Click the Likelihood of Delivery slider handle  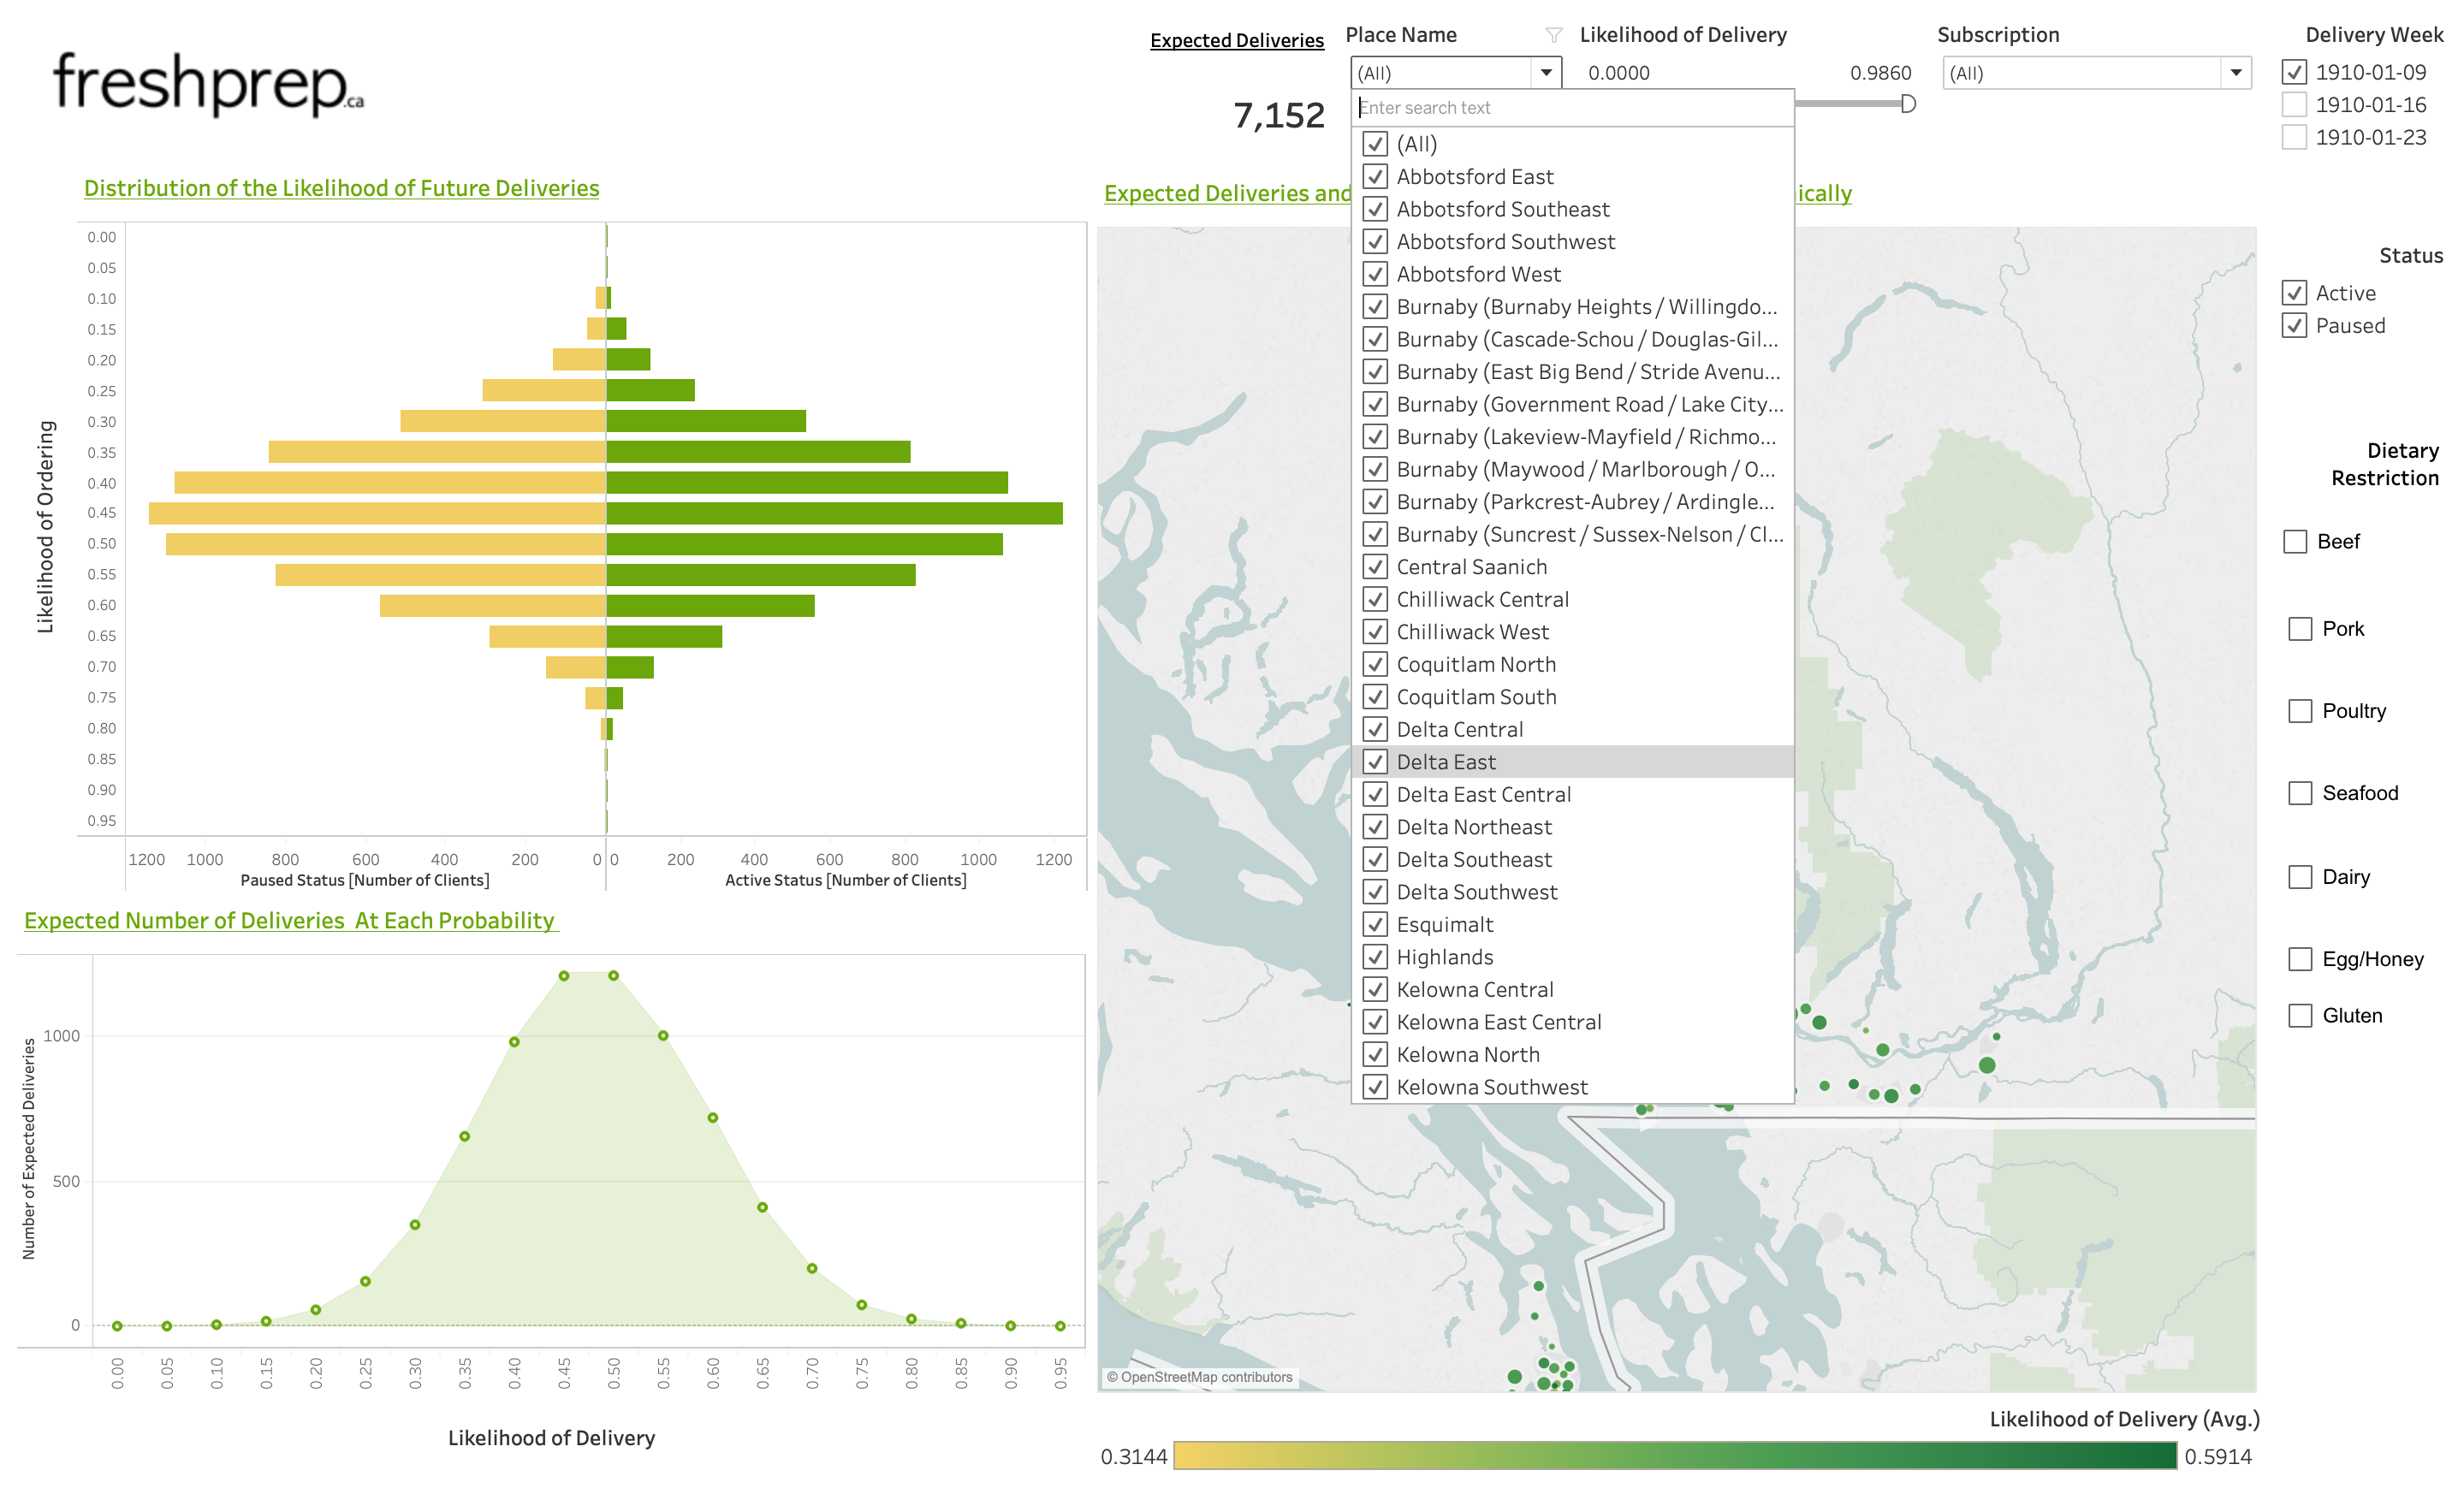1908,104
